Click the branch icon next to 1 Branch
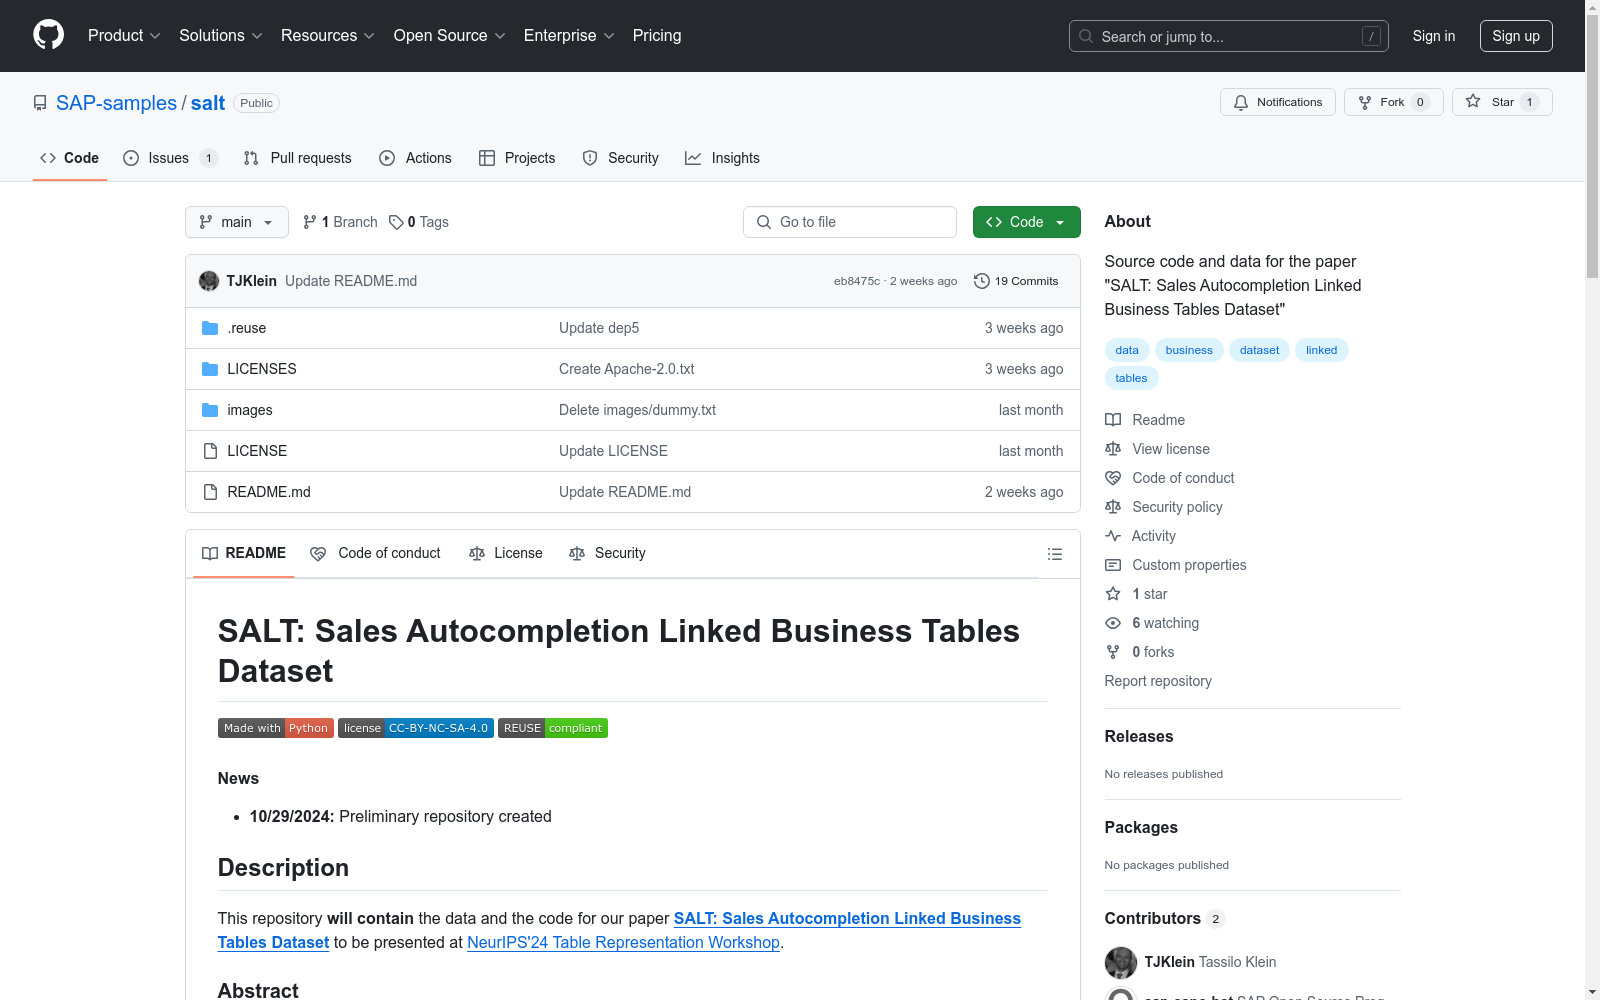 pos(310,222)
